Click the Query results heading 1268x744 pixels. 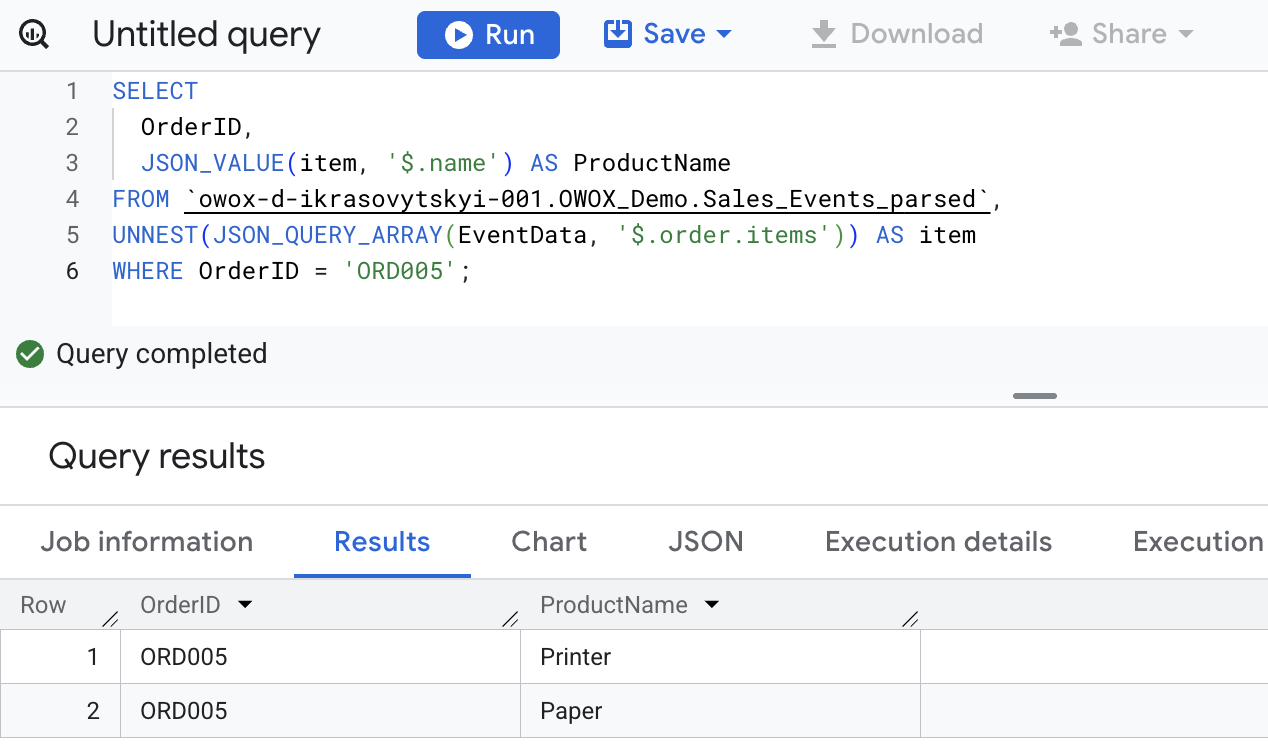click(x=157, y=456)
